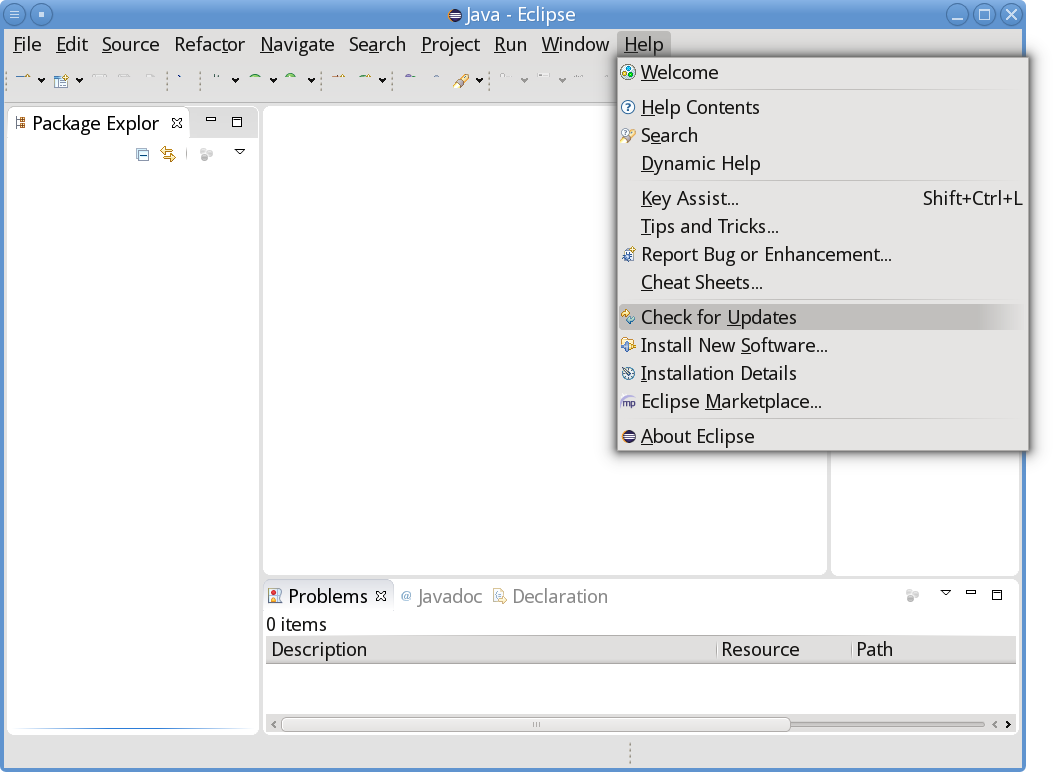The height and width of the screenshot is (772, 1053).
Task: Open the Run menu
Action: (x=510, y=44)
